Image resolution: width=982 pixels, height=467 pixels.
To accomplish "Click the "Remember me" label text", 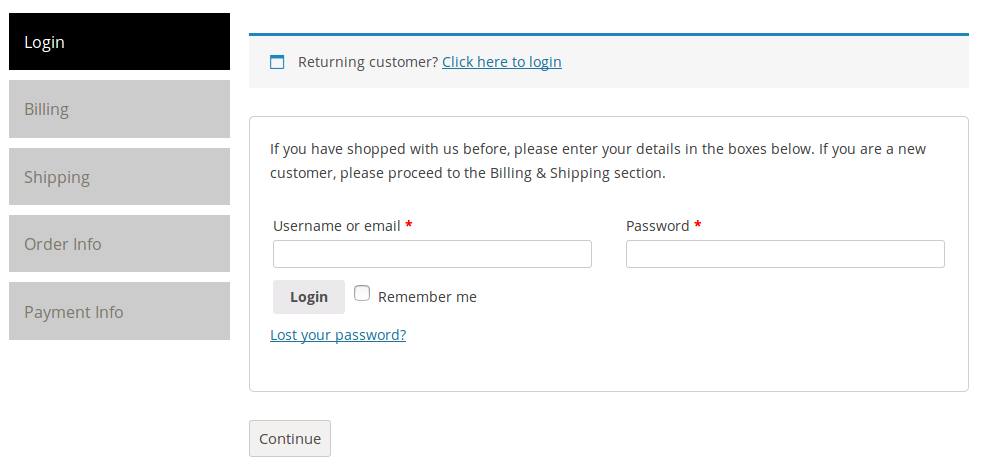I will (x=427, y=297).
